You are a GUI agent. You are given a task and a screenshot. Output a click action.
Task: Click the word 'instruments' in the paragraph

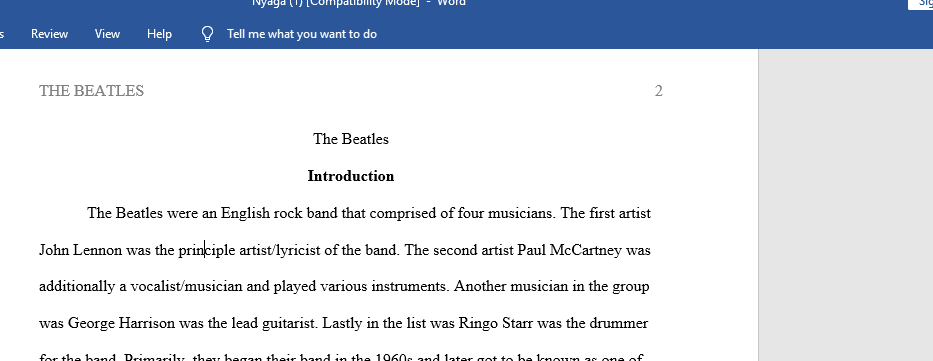tap(409, 287)
